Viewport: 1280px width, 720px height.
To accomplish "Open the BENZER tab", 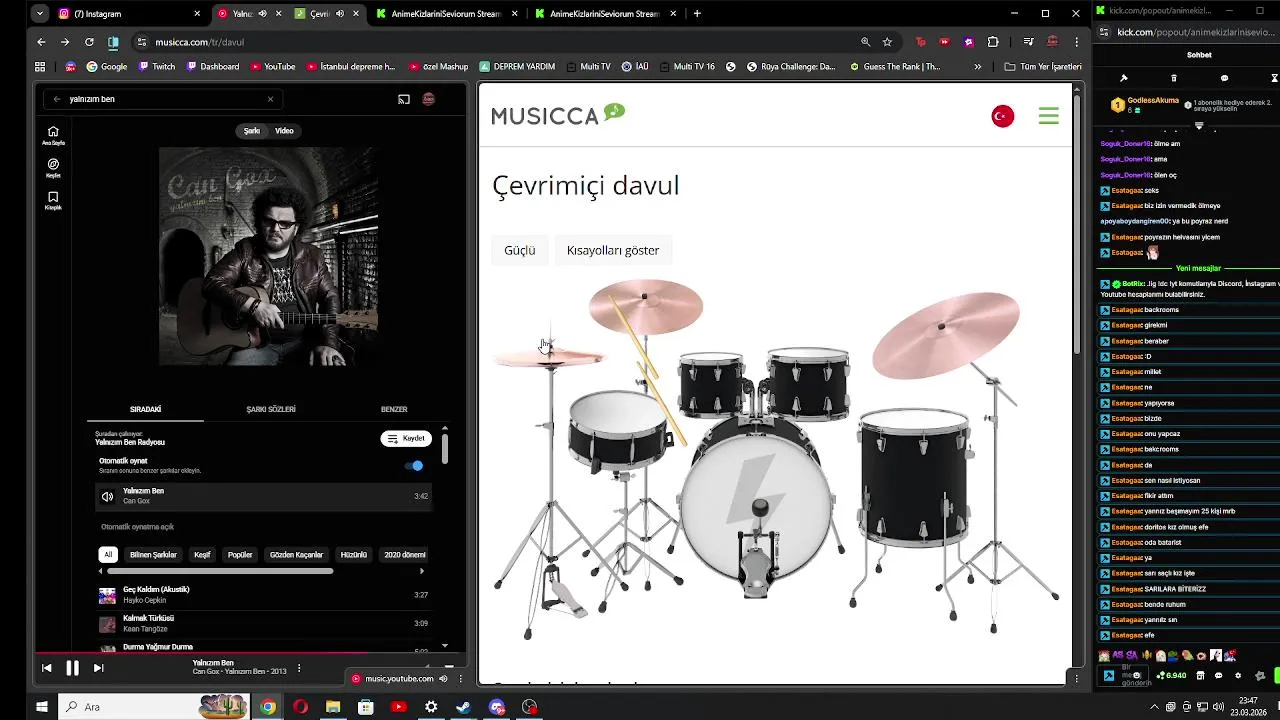I will tap(394, 409).
